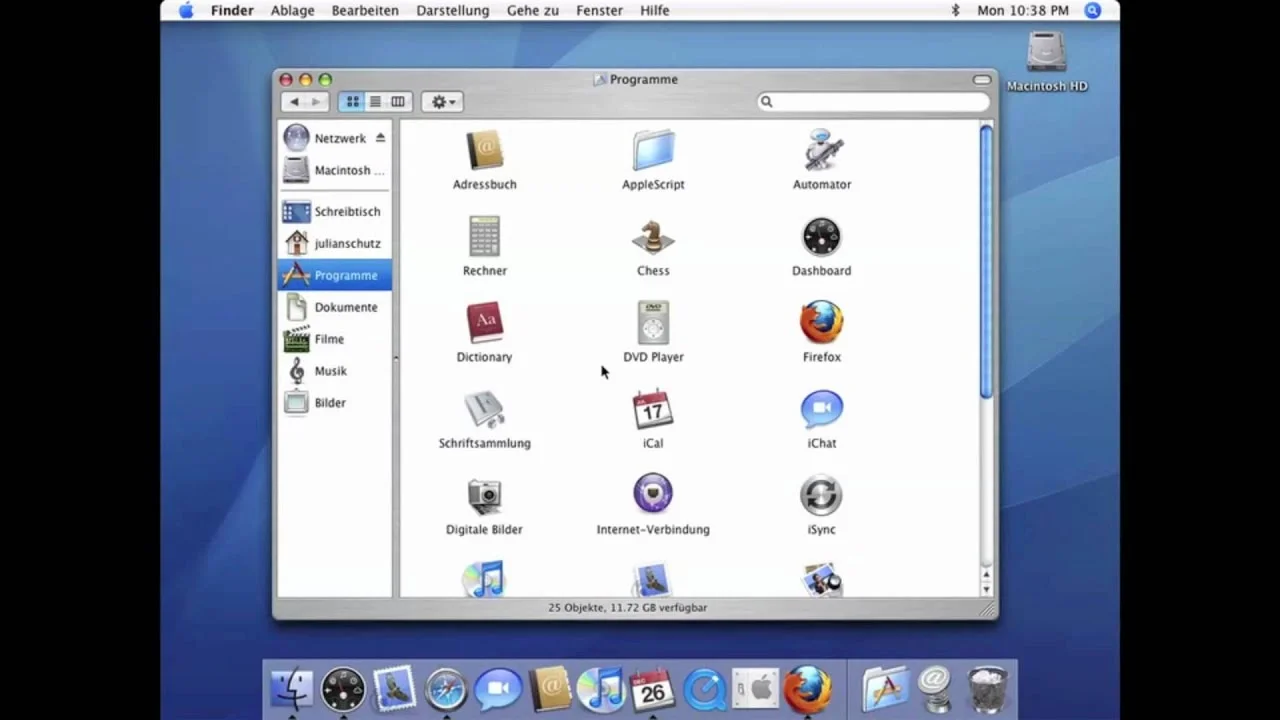Open System Preferences in the Dock
This screenshot has height=720, width=1280.
756,689
